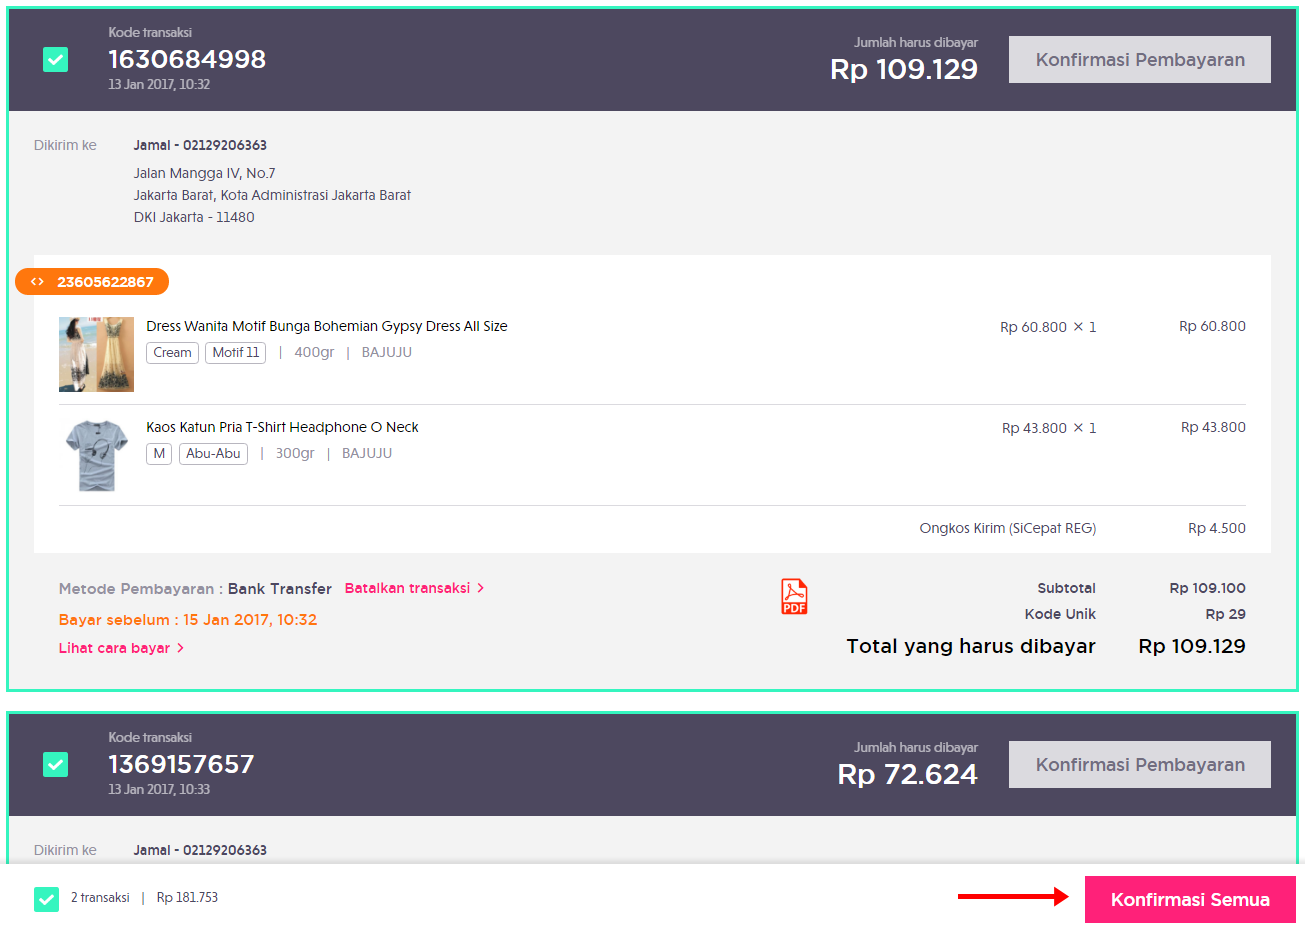Viewport: 1305px width, 933px height.
Task: Uncheck transaction 1630684998 checkbox
Action: [56, 60]
